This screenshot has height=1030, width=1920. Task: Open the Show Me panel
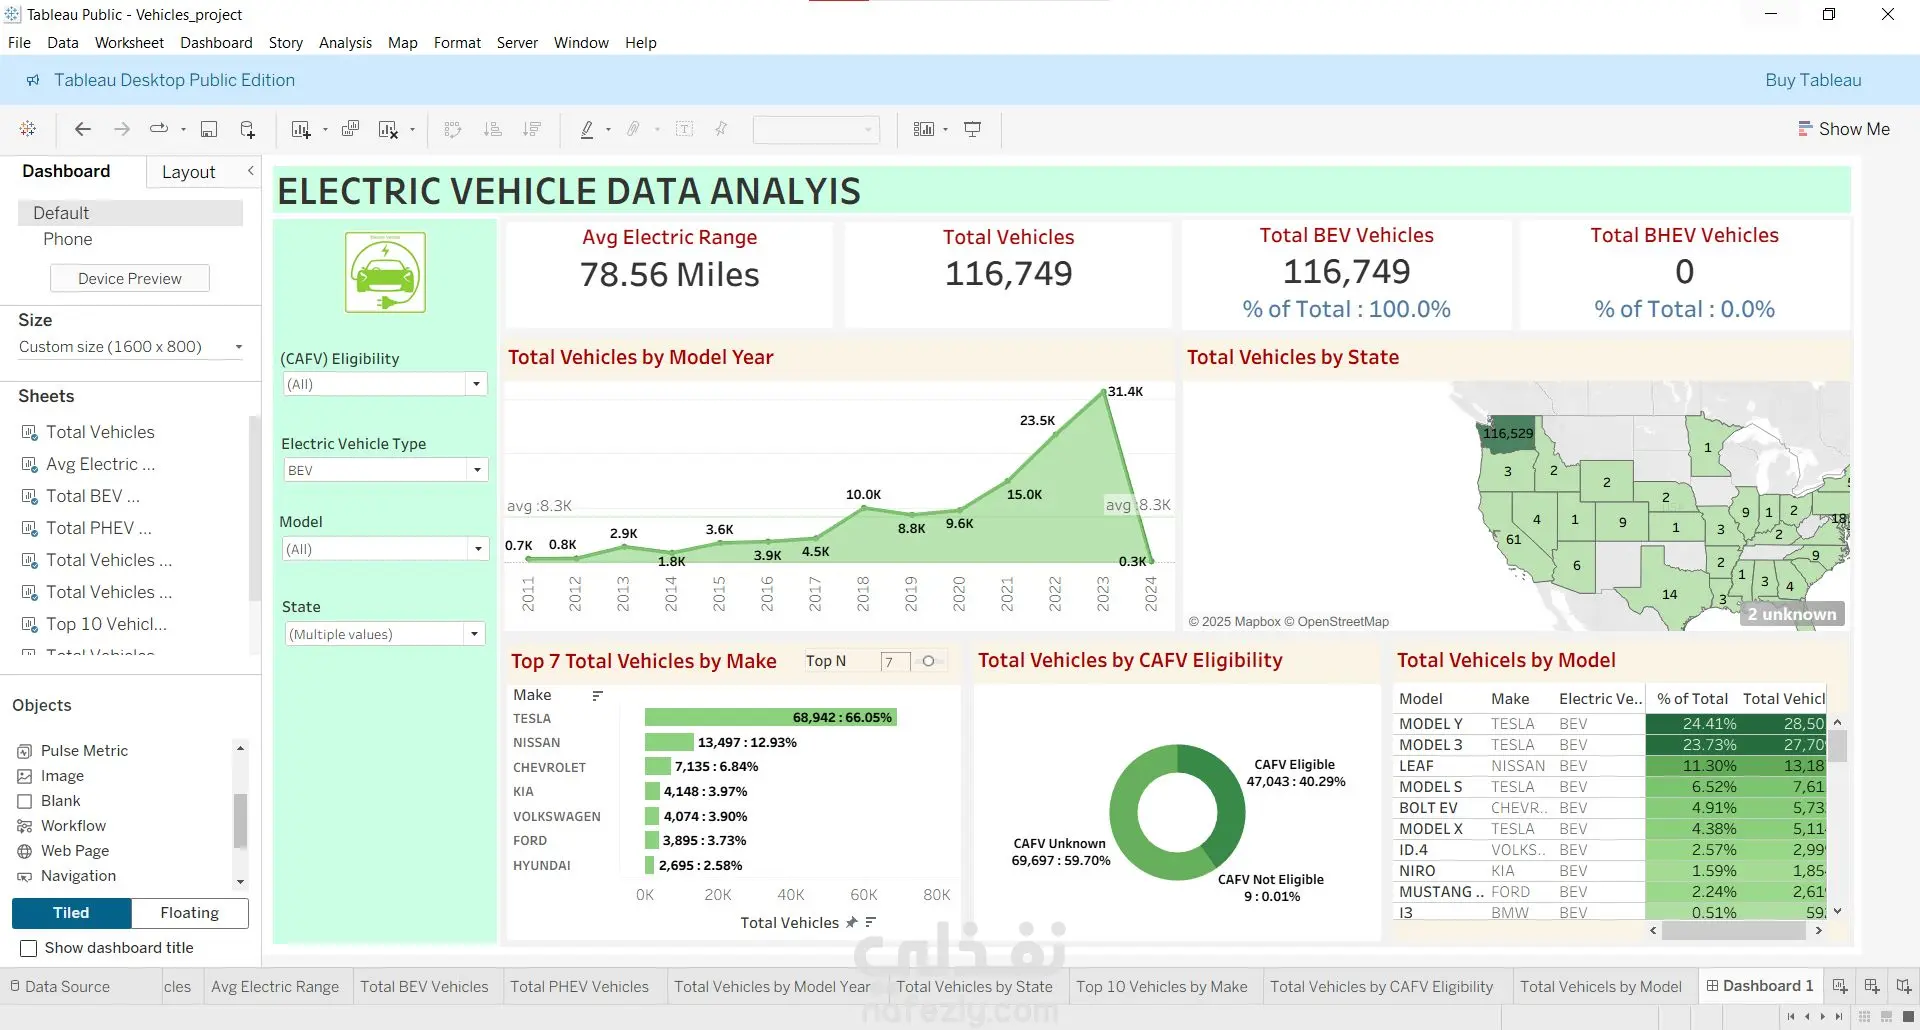1844,129
